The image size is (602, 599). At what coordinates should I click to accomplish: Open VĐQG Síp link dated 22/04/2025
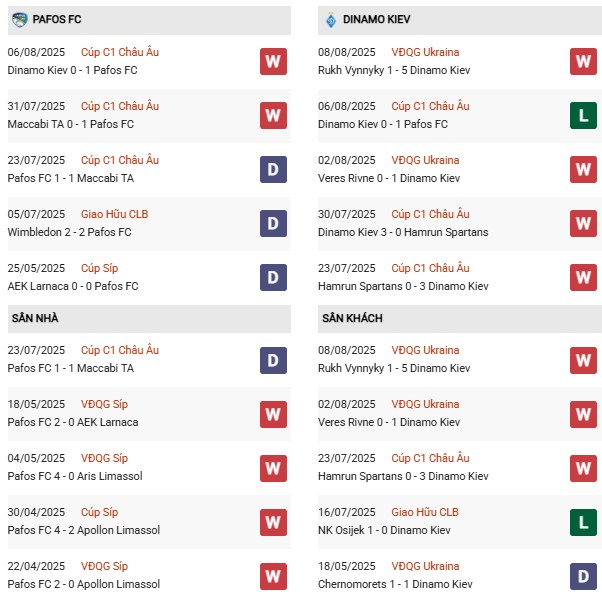coord(104,566)
